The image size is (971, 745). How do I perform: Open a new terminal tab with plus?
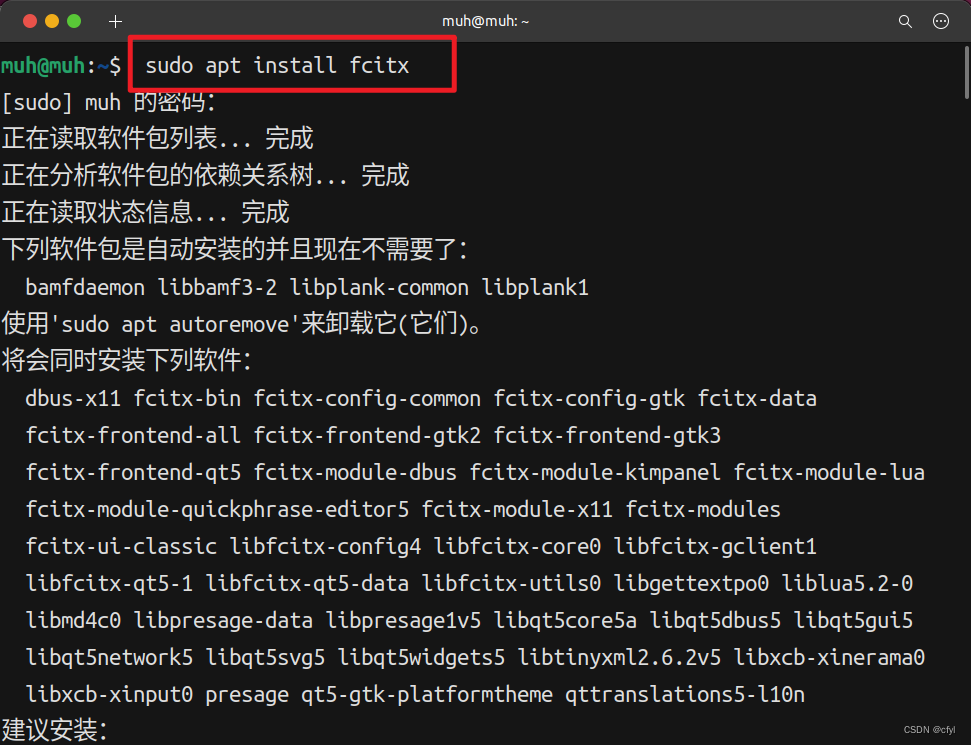115,21
